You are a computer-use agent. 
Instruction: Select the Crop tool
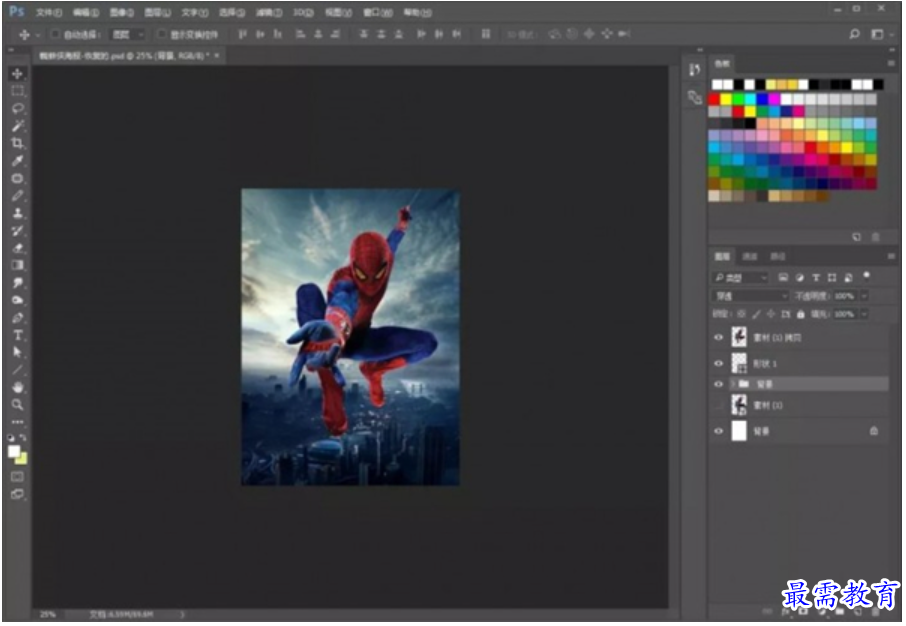tap(17, 143)
